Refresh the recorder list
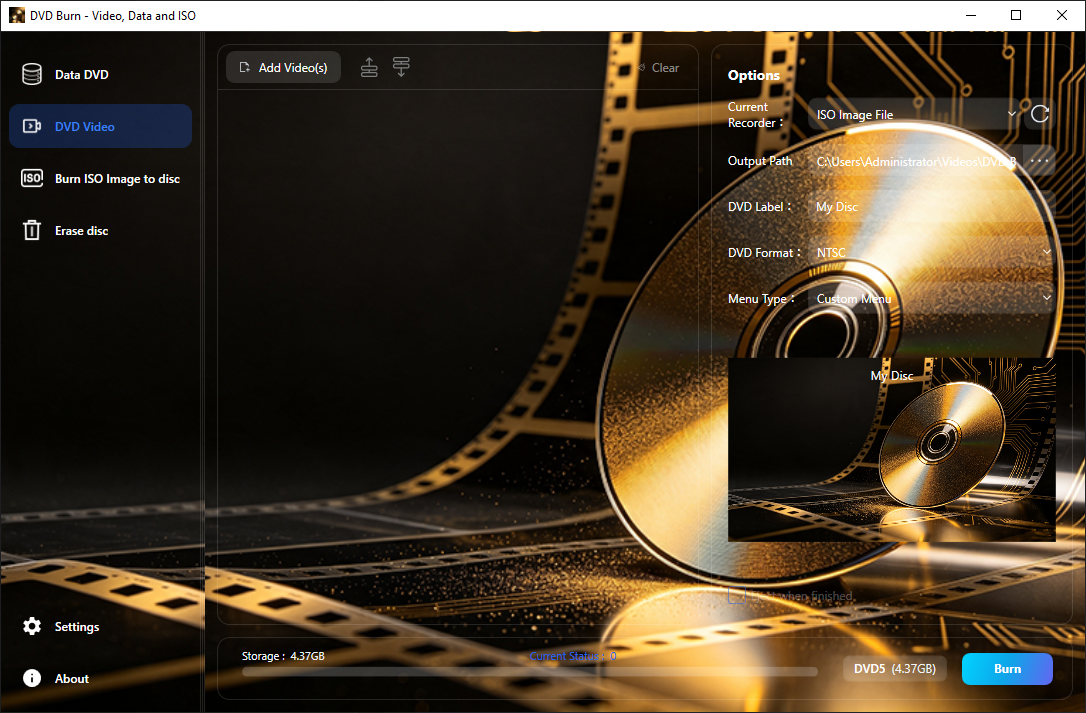Viewport: 1086px width, 713px height. click(1040, 114)
